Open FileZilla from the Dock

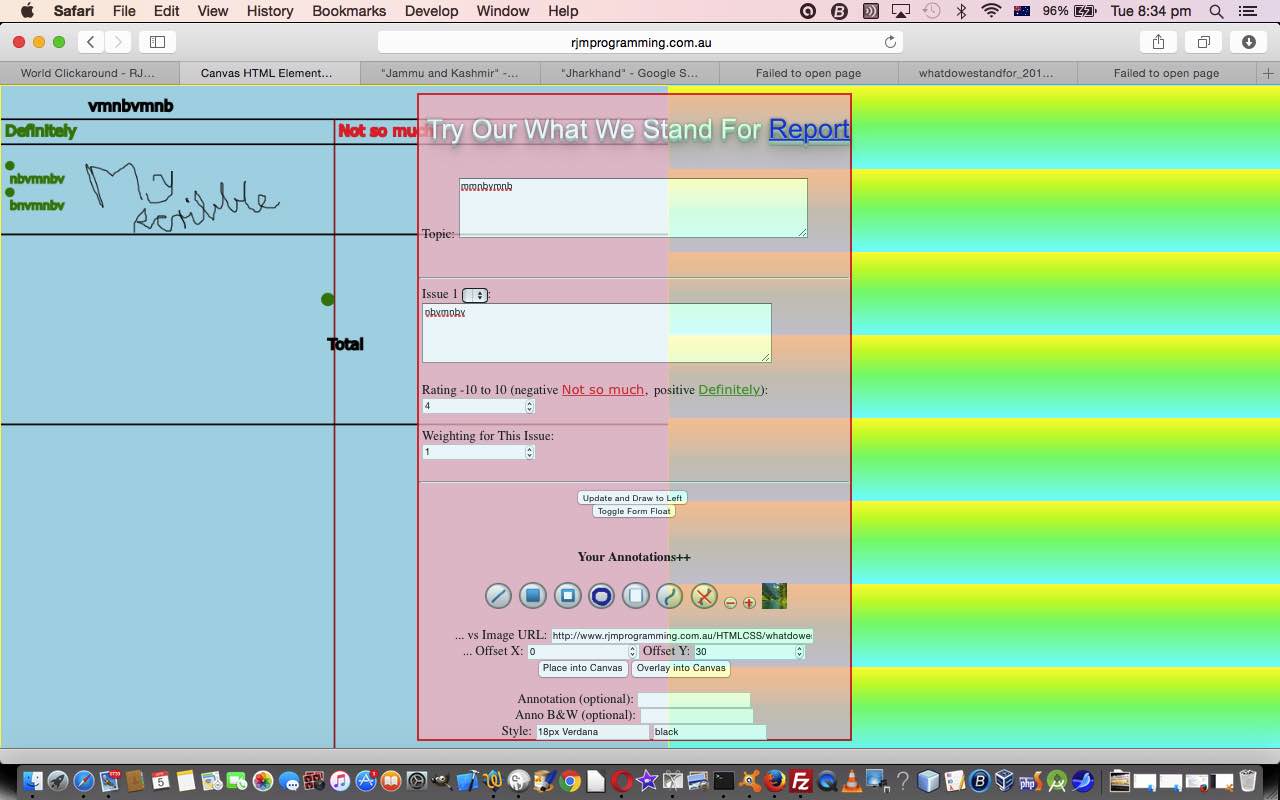[x=801, y=781]
